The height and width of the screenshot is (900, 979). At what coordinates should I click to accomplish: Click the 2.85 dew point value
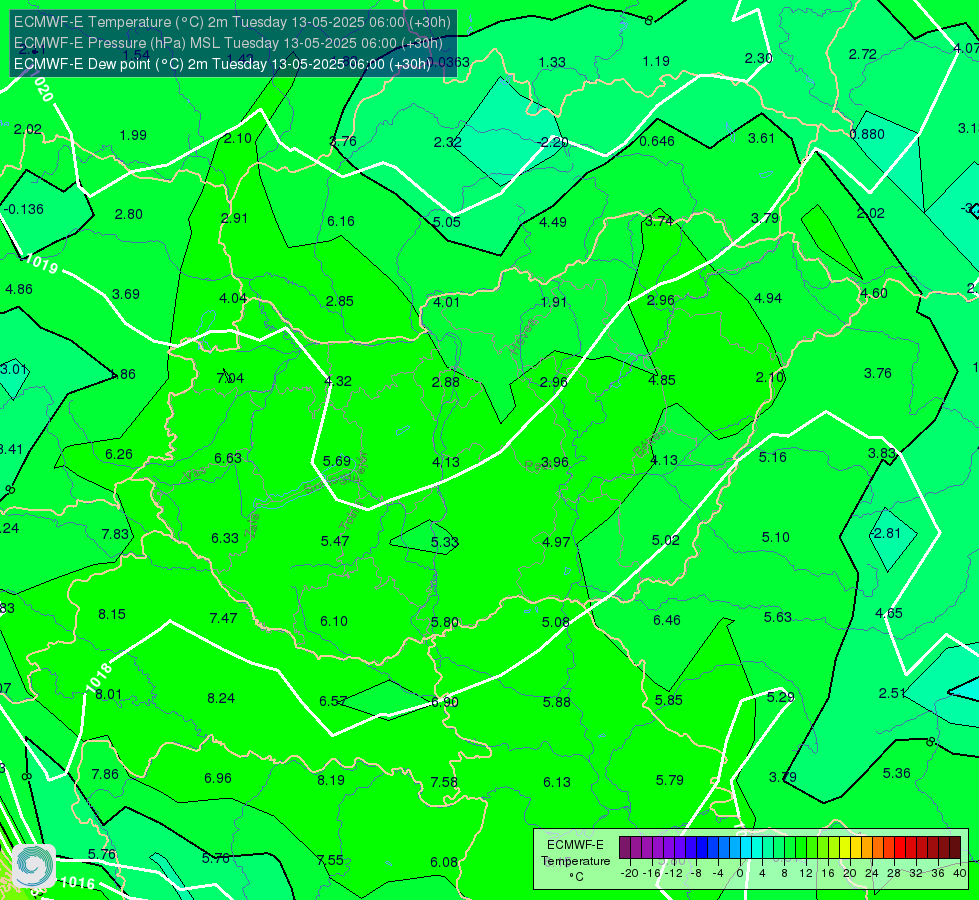click(340, 302)
